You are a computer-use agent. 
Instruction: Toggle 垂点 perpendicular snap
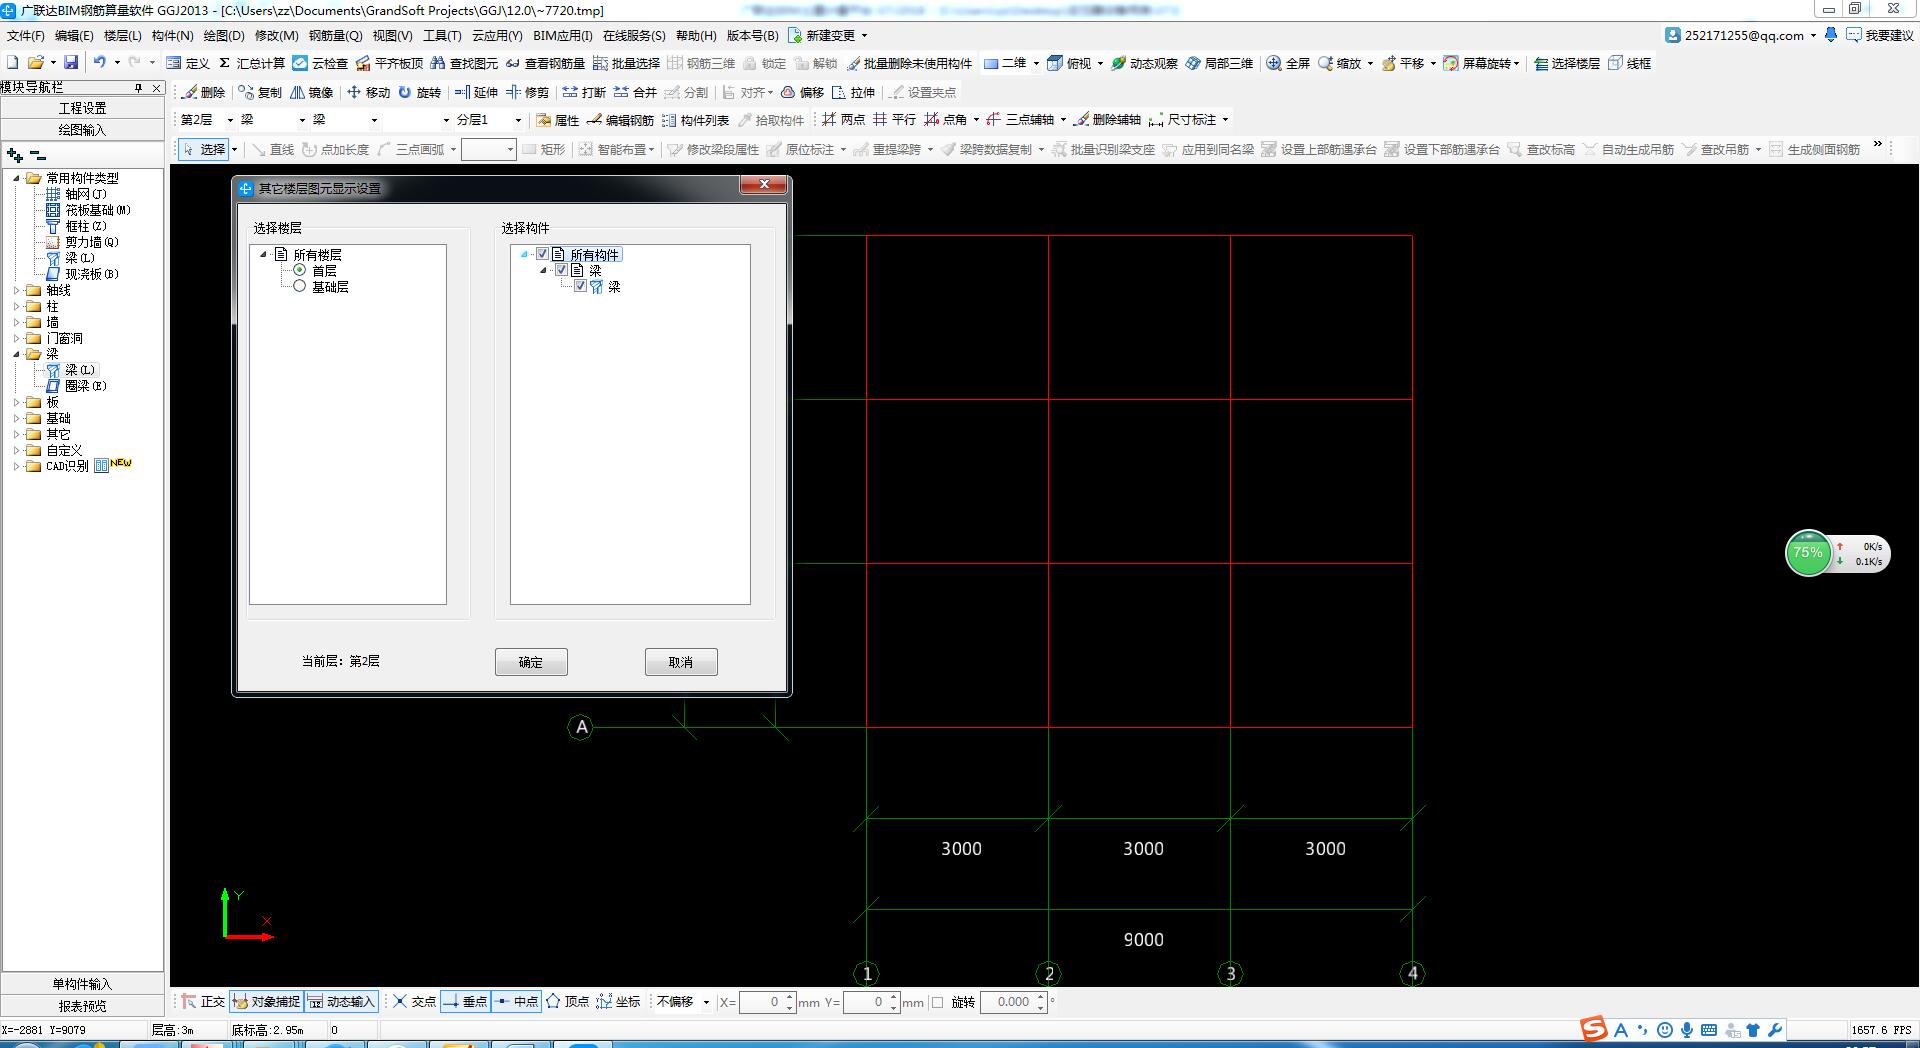(x=465, y=1002)
